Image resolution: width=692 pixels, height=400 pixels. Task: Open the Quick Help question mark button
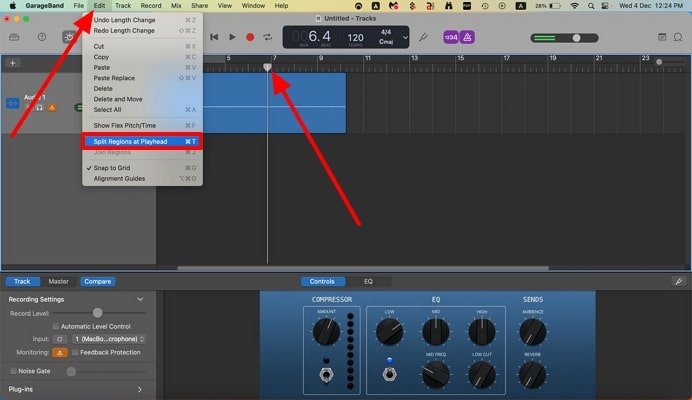(42, 37)
